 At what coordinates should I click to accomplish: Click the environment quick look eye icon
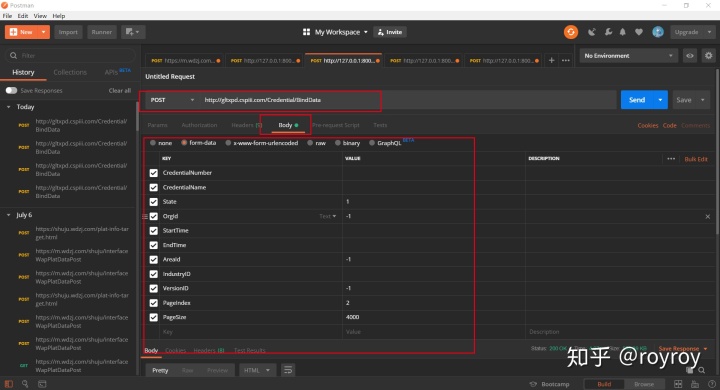click(690, 56)
